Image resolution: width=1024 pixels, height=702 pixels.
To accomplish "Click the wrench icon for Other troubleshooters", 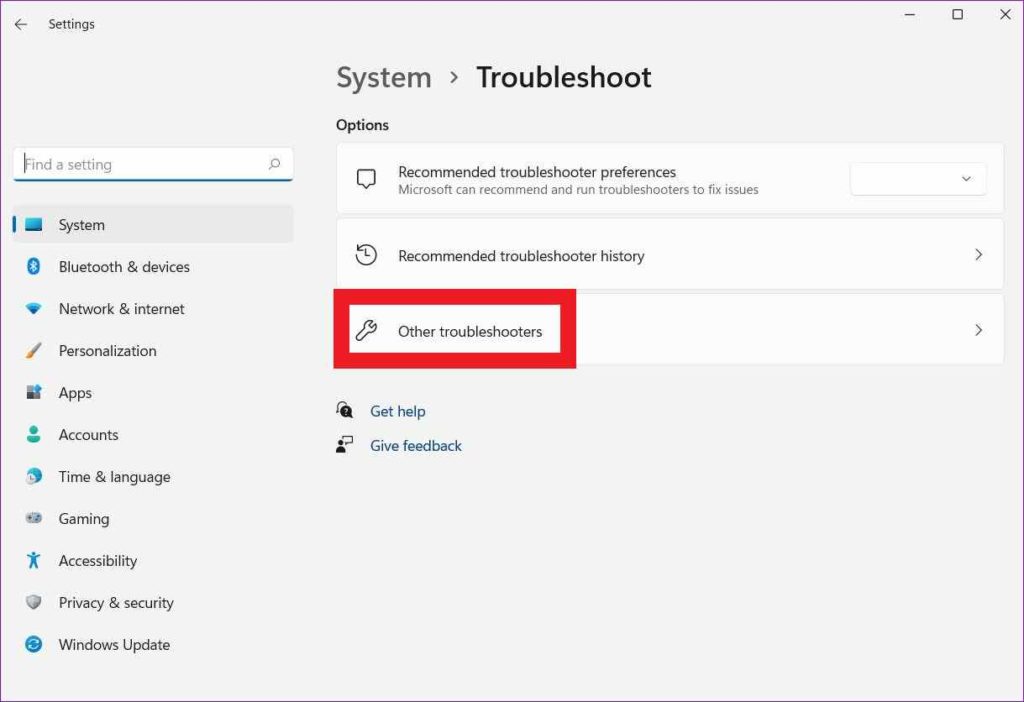I will click(x=366, y=330).
